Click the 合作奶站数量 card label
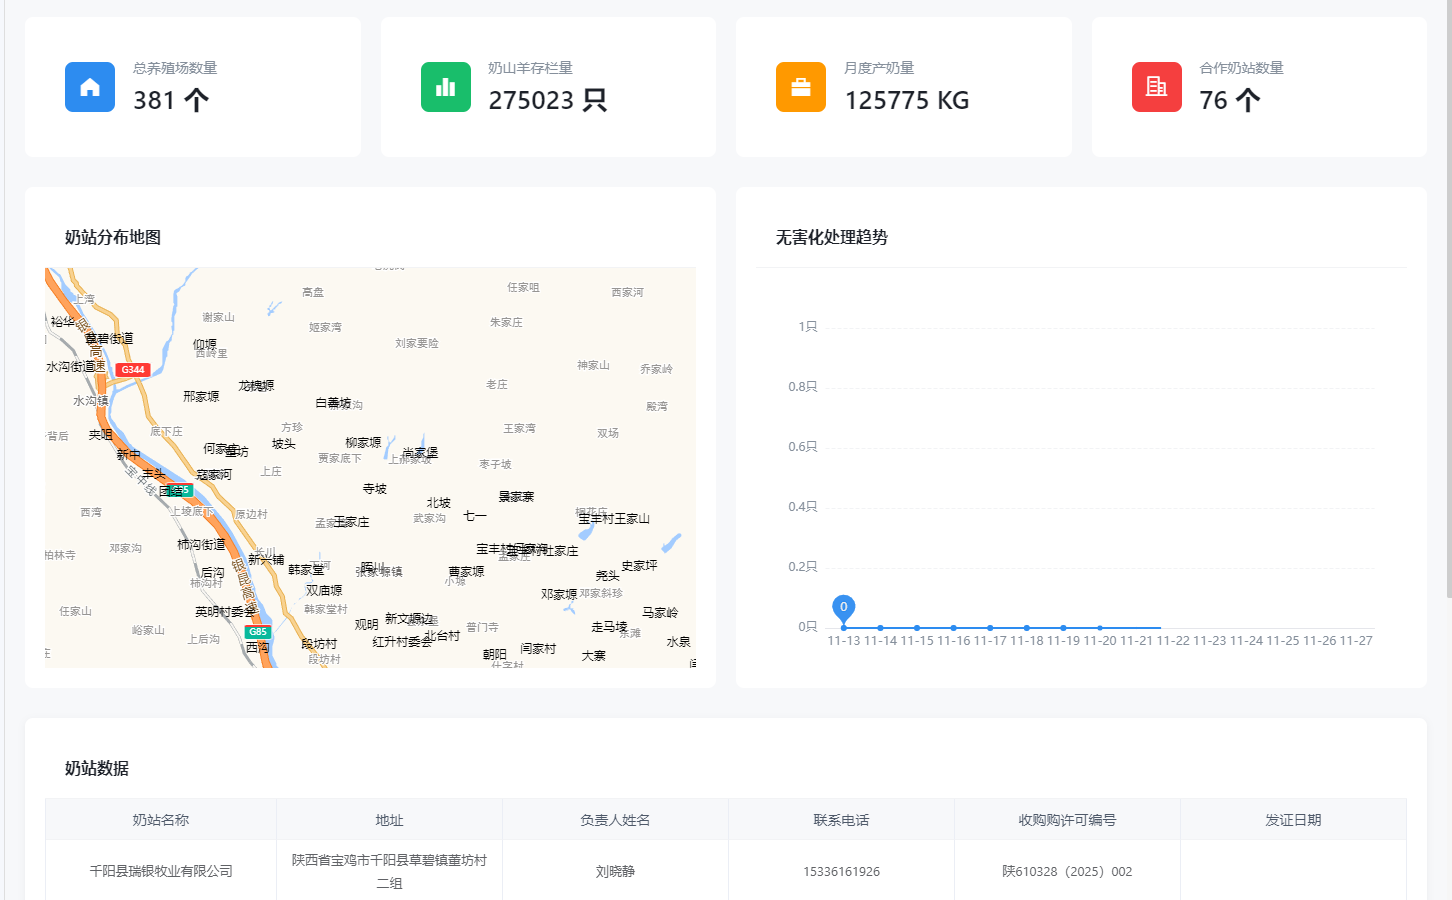 point(1241,68)
